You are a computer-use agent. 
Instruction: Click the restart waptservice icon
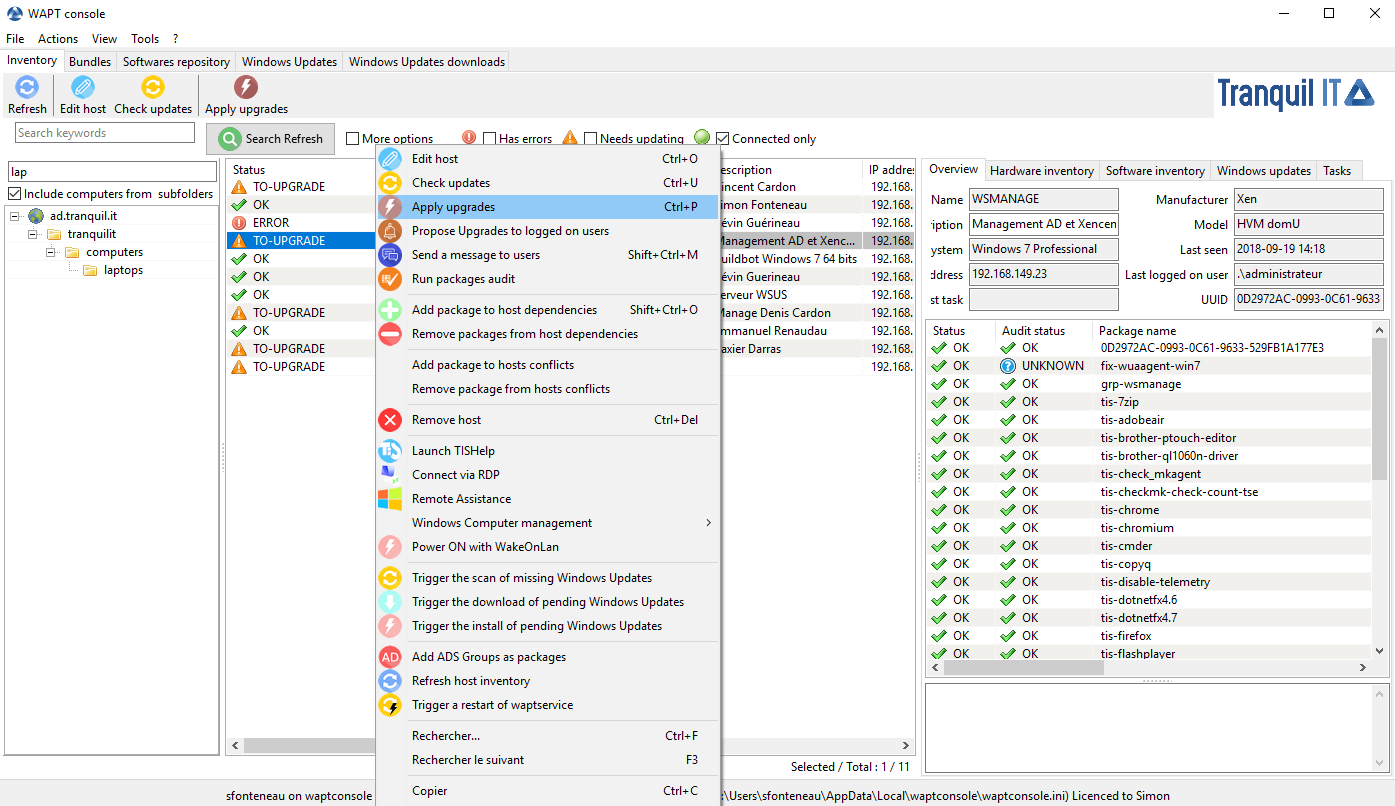[x=390, y=705]
